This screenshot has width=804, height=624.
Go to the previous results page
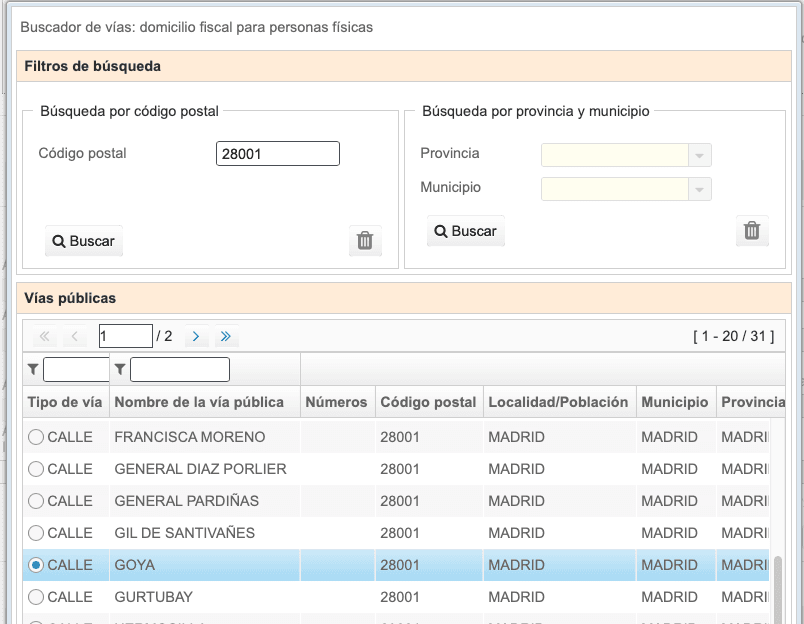tap(75, 337)
